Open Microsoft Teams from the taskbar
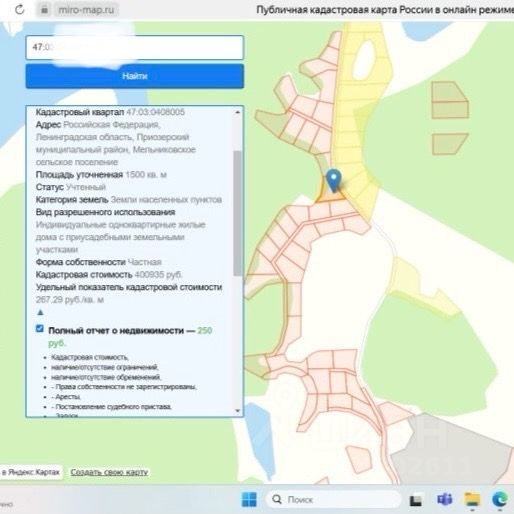 coord(444,499)
